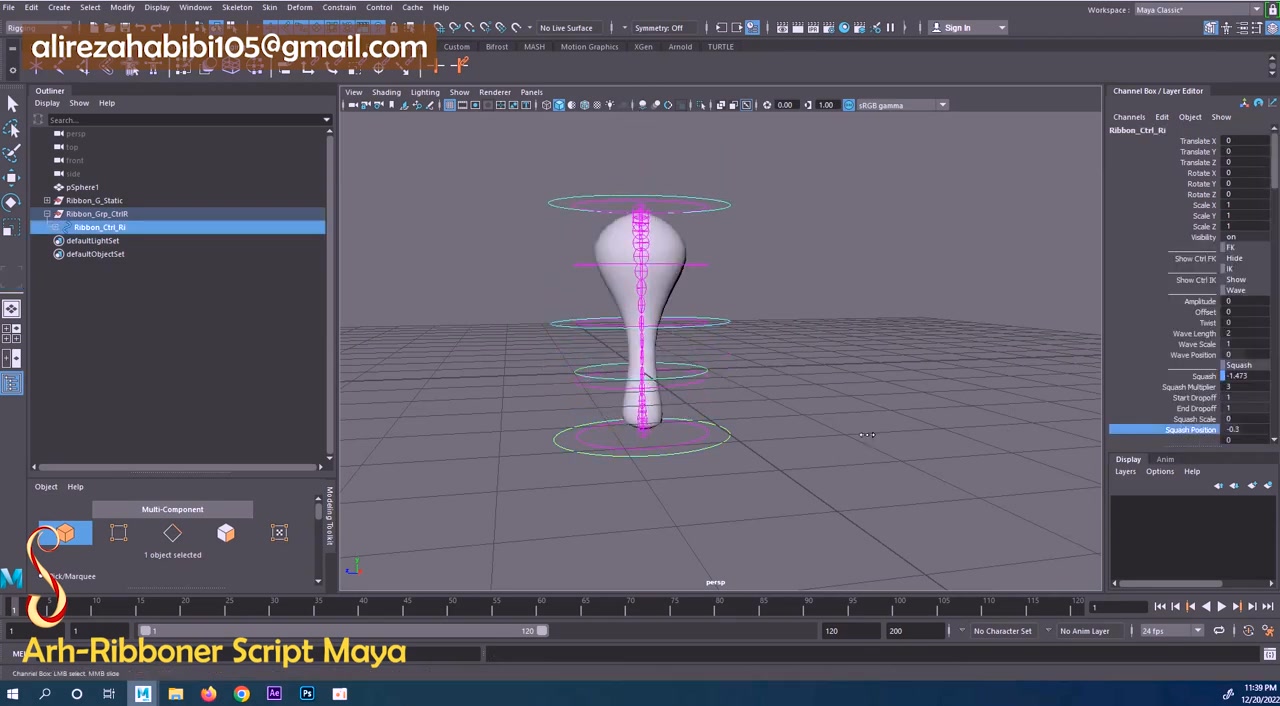Viewport: 1280px width, 706px height.
Task: Toggle smooth shade all in viewport
Action: (x=559, y=105)
